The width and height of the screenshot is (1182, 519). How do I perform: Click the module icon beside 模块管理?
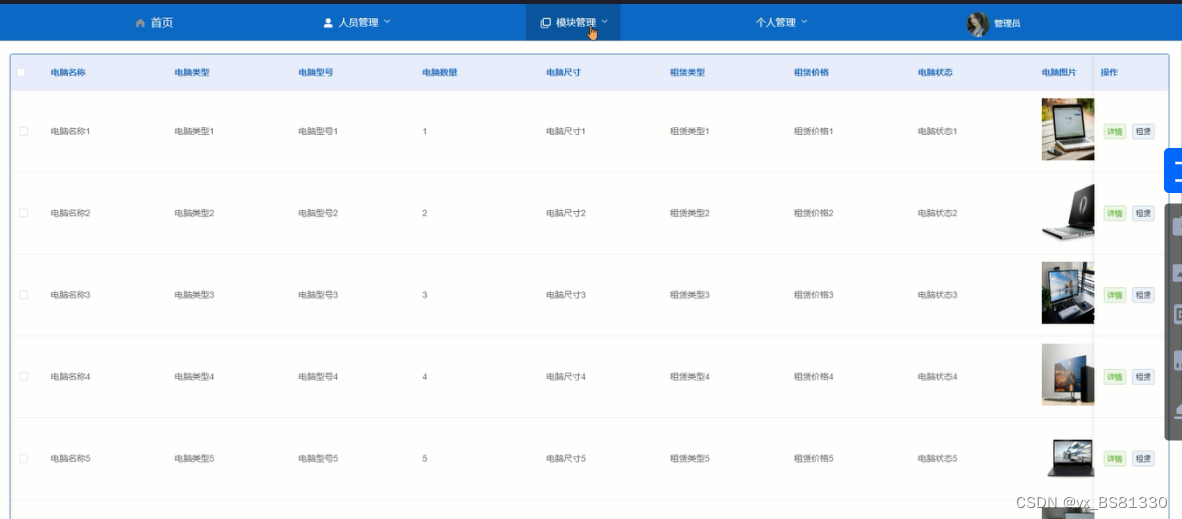pyautogui.click(x=546, y=23)
